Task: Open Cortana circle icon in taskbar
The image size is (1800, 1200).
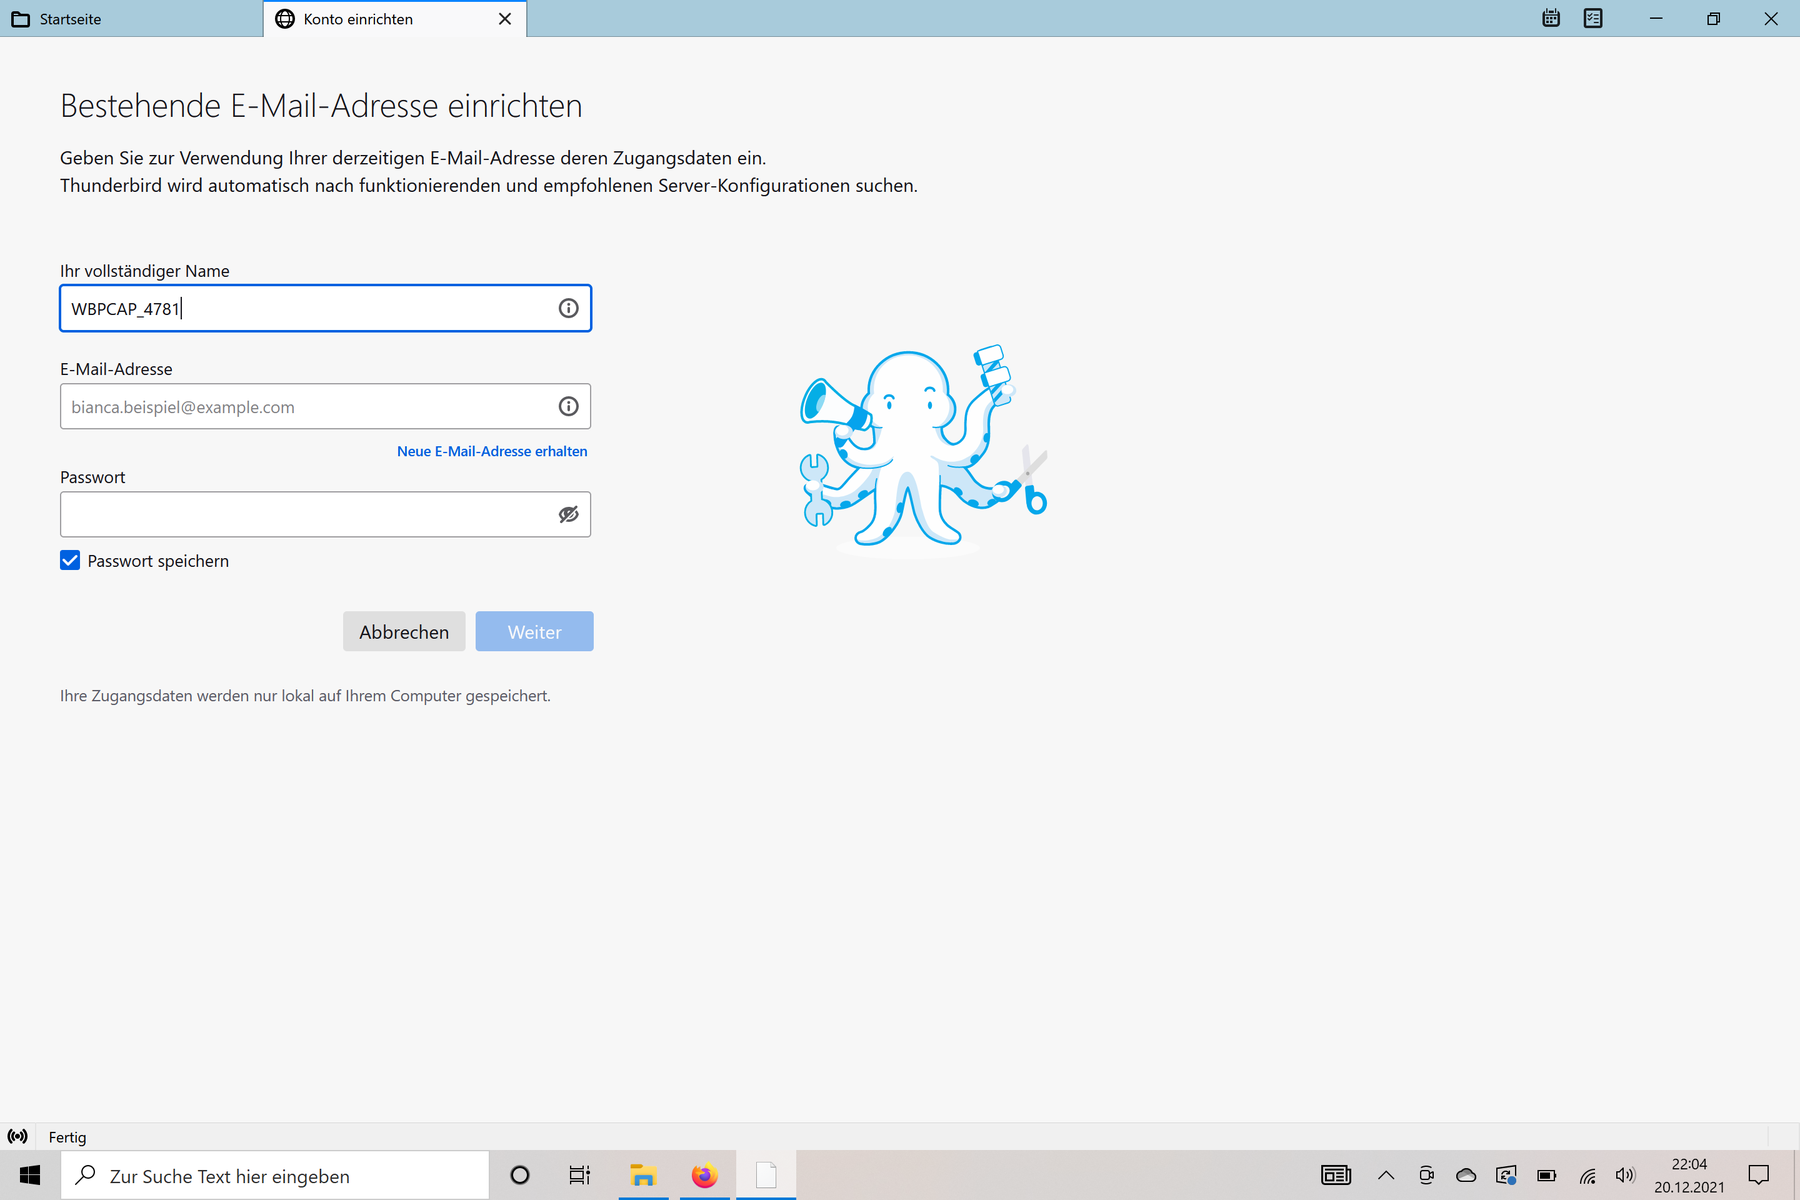Action: click(520, 1175)
